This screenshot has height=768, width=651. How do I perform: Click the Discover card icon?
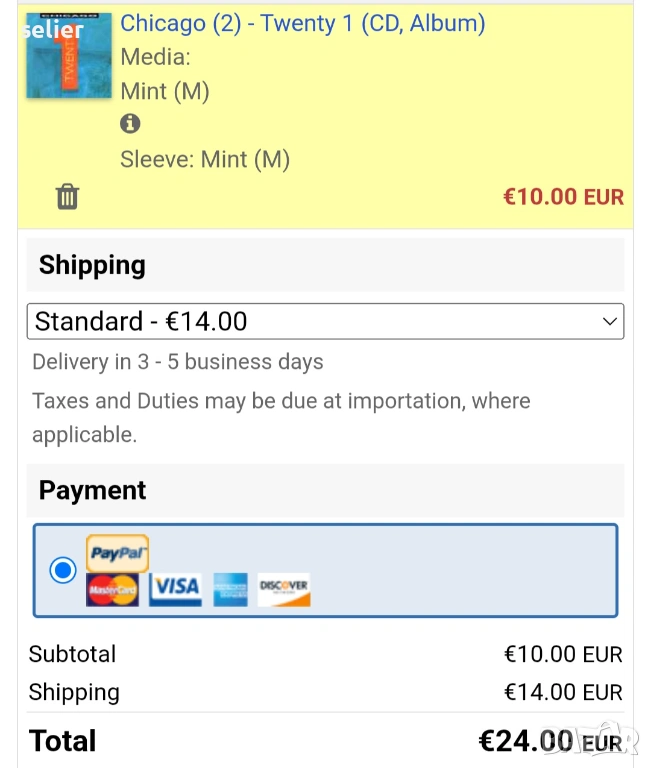pos(284,589)
